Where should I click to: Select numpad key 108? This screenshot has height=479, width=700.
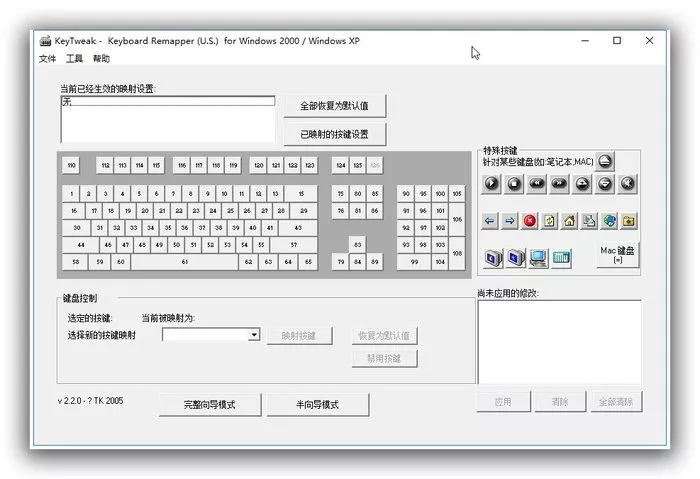[x=457, y=253]
